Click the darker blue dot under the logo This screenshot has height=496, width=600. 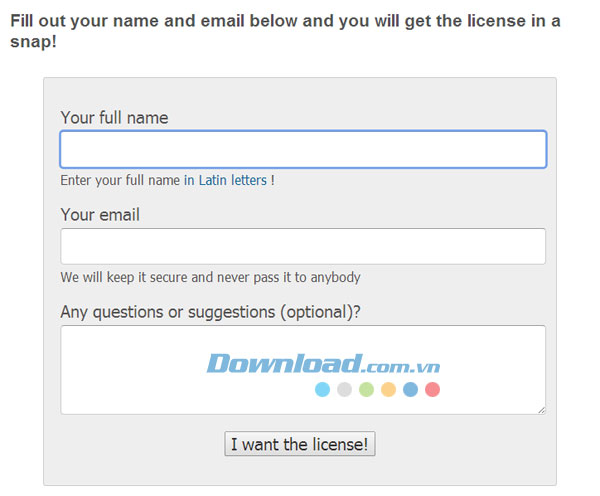pos(410,389)
